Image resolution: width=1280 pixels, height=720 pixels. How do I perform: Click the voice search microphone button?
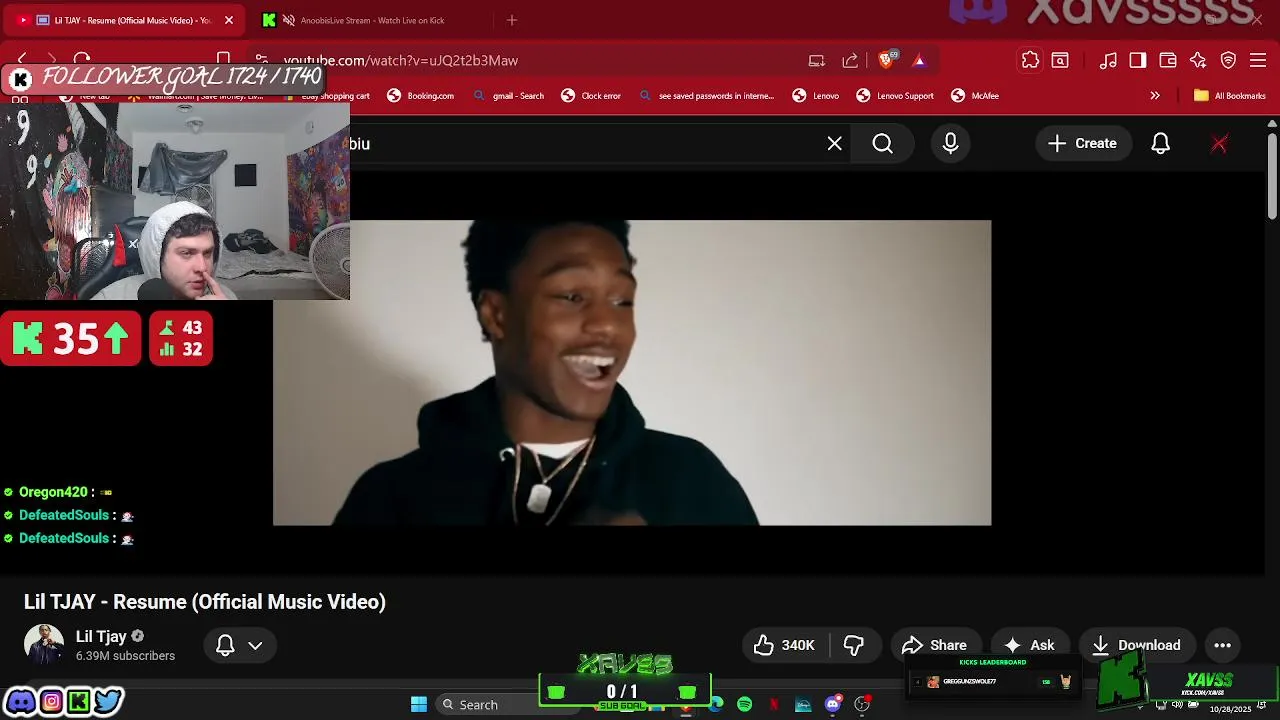coord(950,144)
